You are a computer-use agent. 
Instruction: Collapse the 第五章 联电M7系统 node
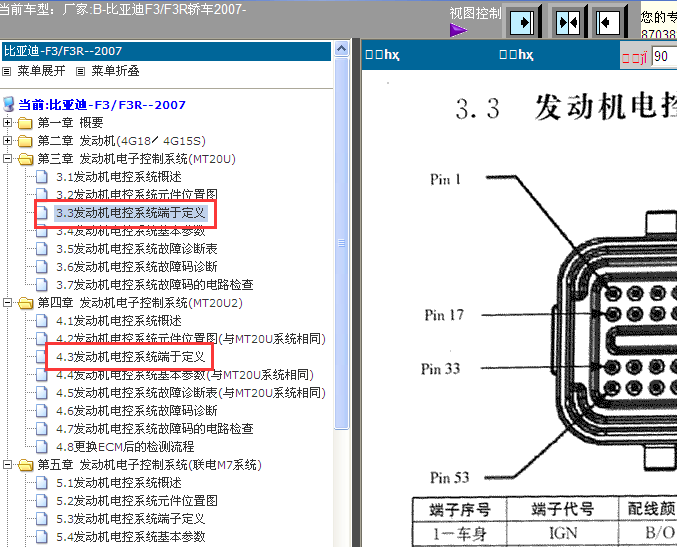pyautogui.click(x=7, y=465)
